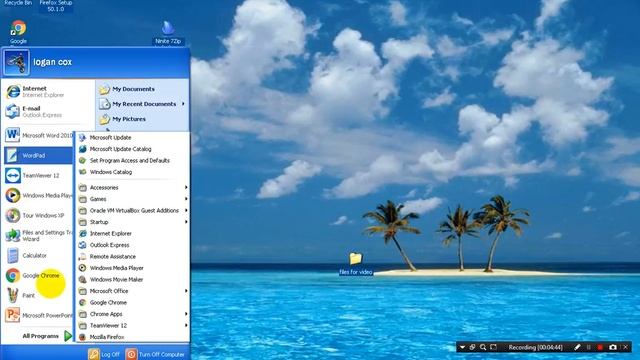Click the All Programs button
The height and width of the screenshot is (360, 640).
pos(47,336)
